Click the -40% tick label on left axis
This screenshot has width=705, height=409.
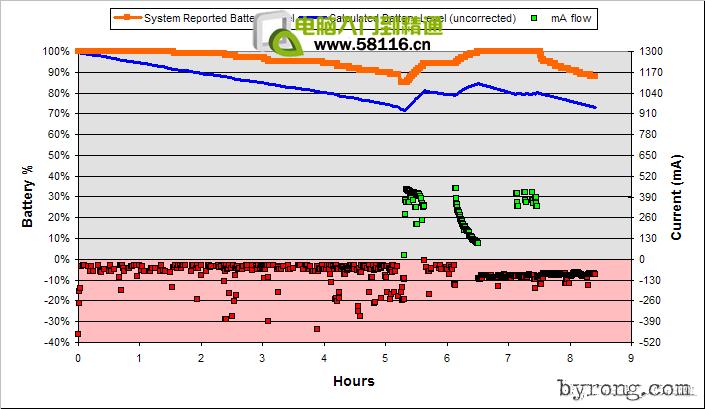click(56, 342)
